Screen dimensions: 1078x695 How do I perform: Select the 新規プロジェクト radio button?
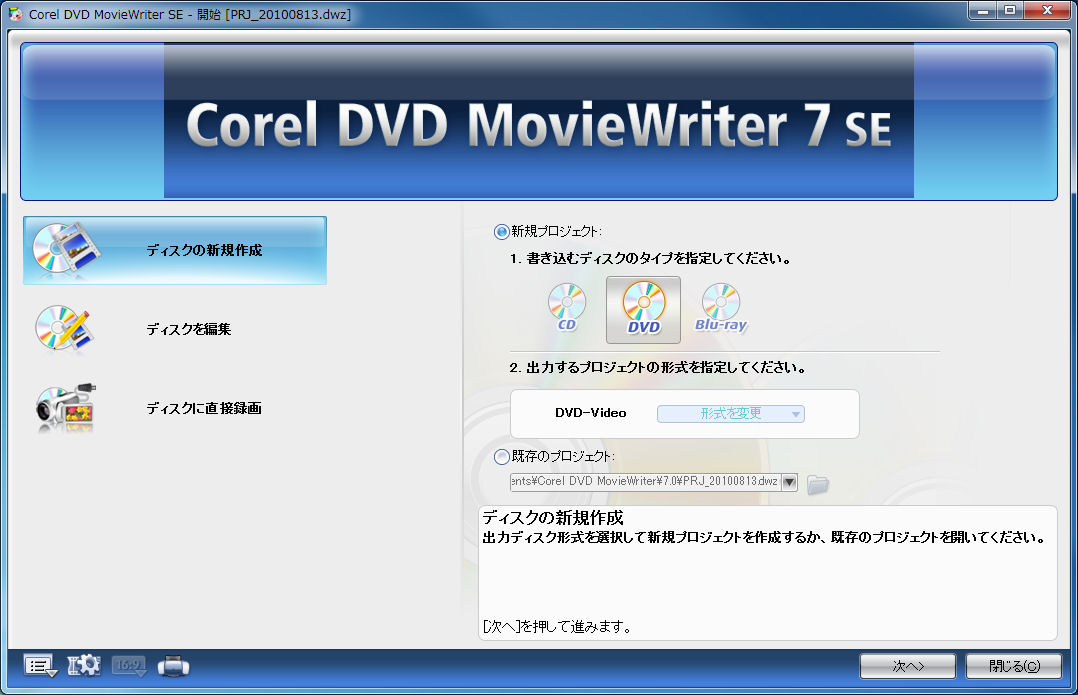coord(502,232)
